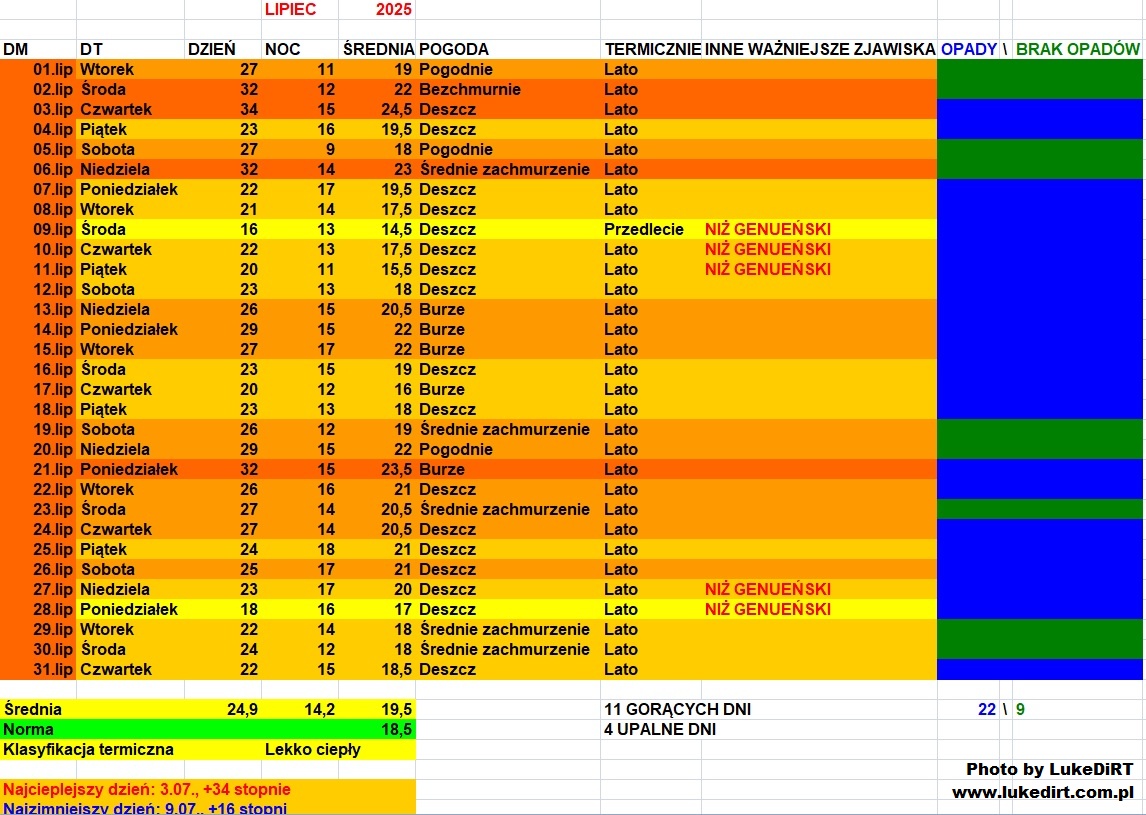Click NIŻ GENUEŃSKI in the 11.lip row
1146x815 pixels.
coord(767,269)
